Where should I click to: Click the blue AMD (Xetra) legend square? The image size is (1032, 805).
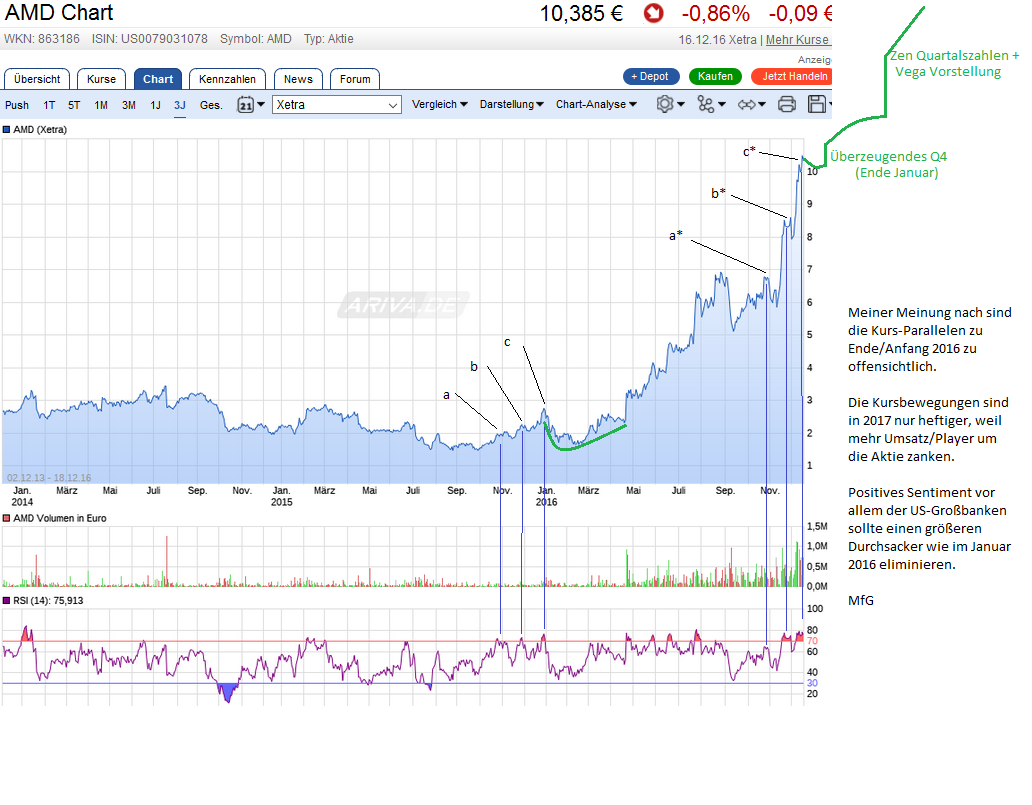click(7, 130)
